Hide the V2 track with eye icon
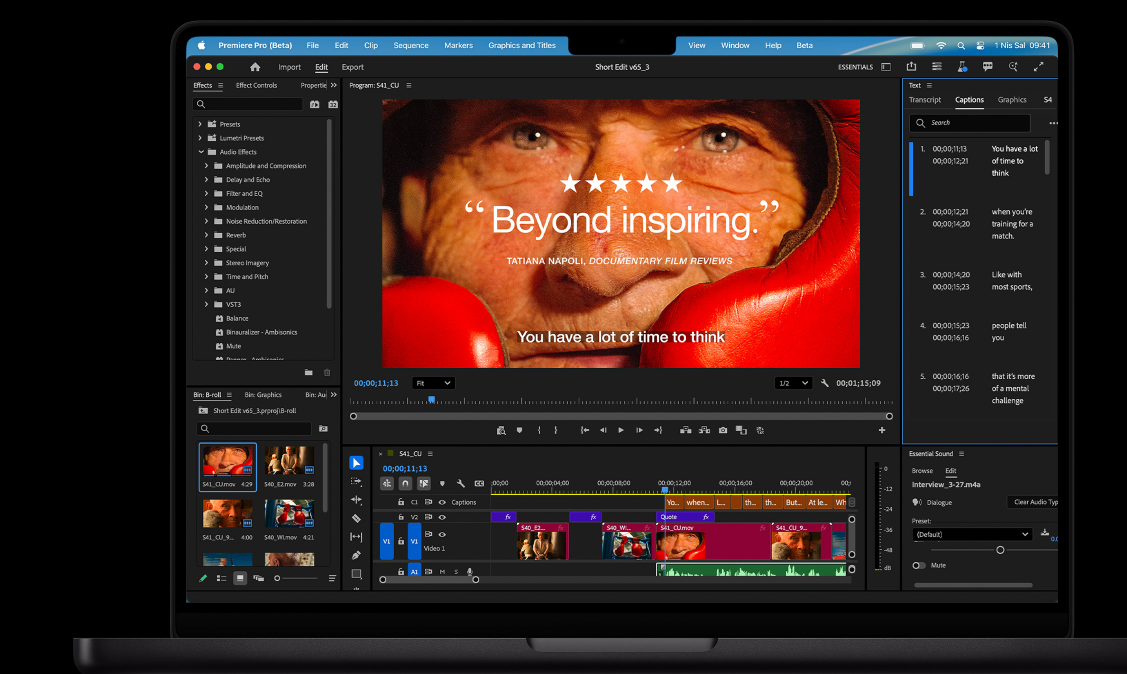Screen dimensions: 1127x674 point(442,517)
